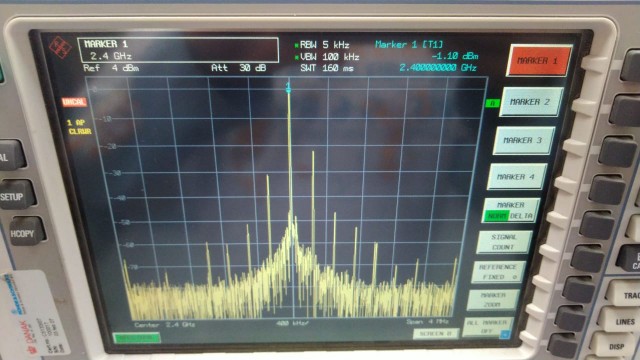Switch to SCREEN B tab
The width and height of the screenshot is (640, 360).
[x=435, y=333]
